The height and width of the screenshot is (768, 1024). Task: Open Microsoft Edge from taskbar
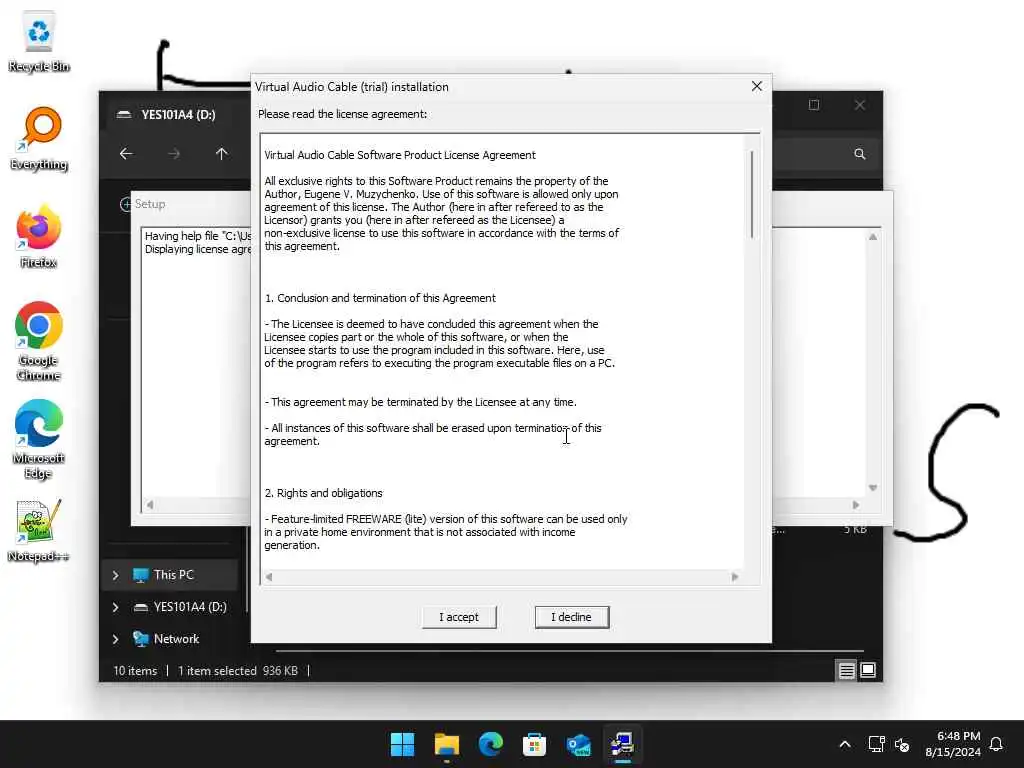(x=490, y=744)
